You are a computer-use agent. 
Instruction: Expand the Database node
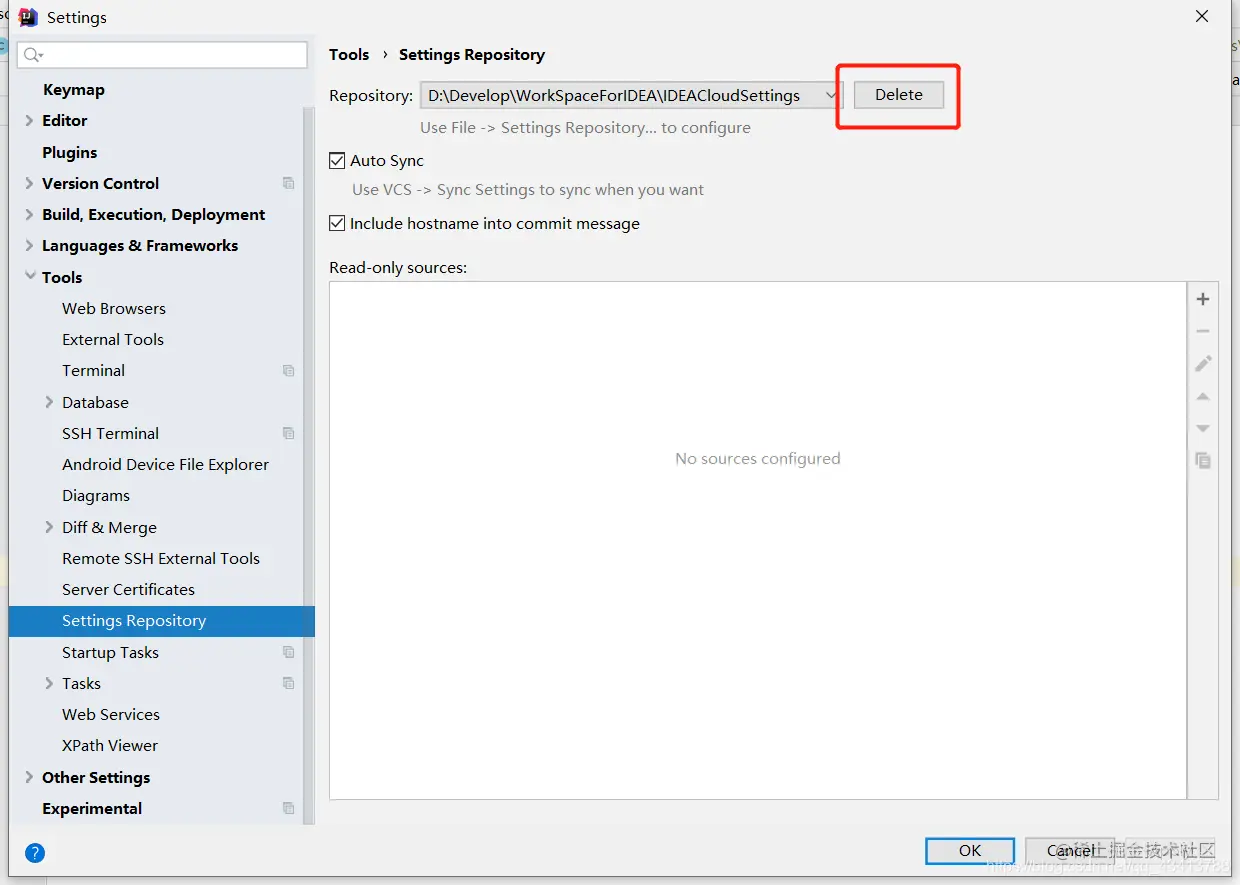(x=50, y=402)
